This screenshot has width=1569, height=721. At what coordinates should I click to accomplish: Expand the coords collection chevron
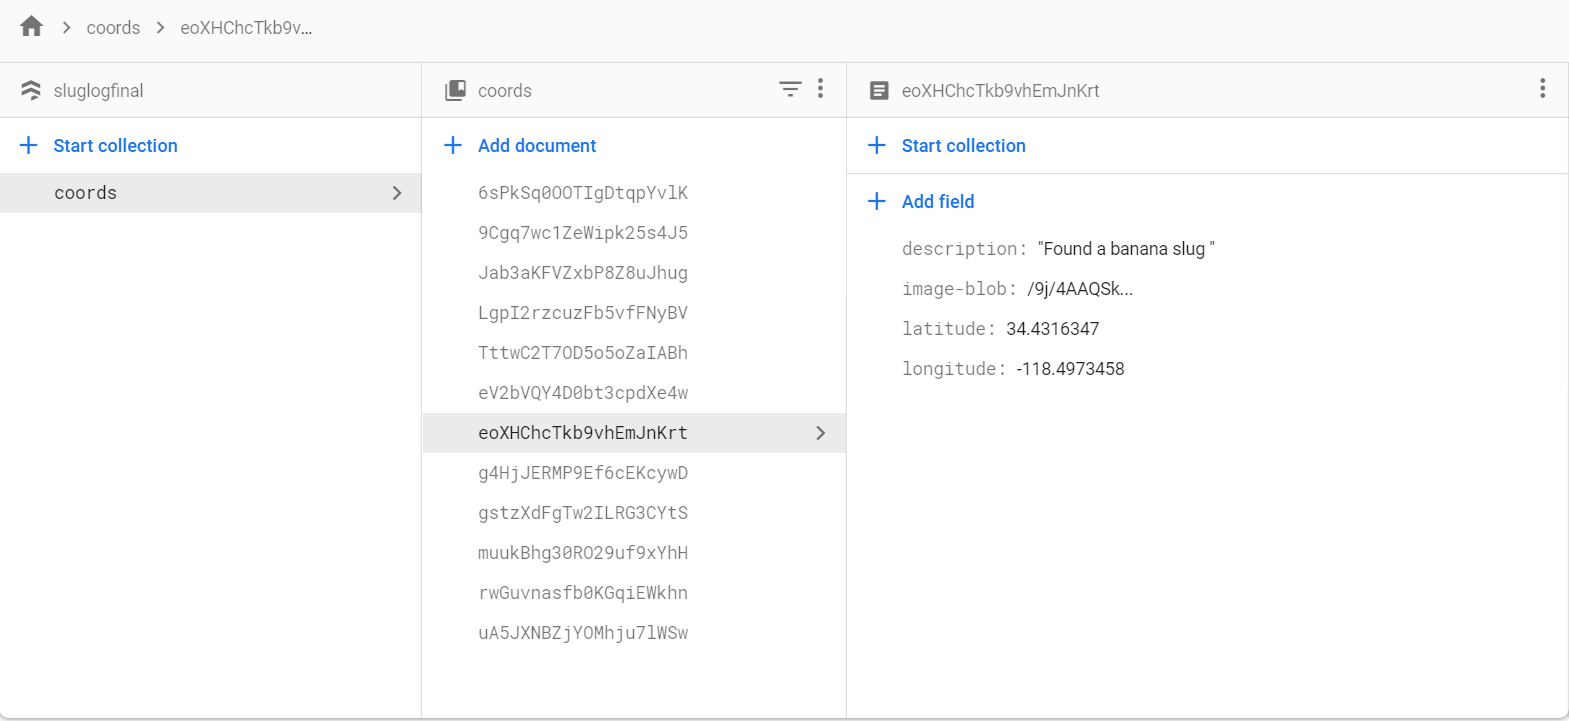coord(397,193)
